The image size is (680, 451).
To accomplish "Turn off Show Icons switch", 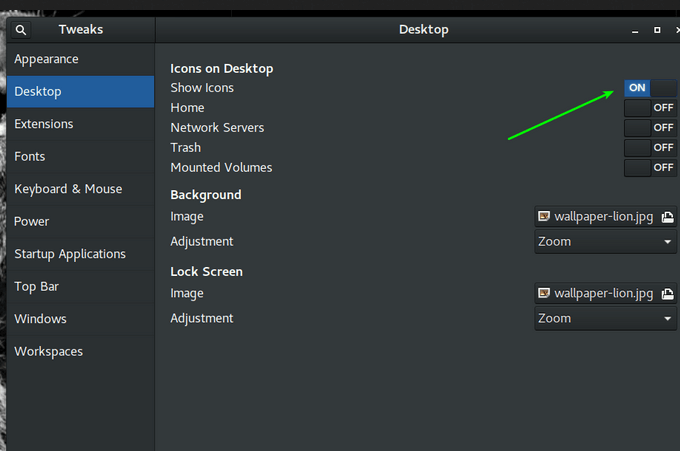I will (x=650, y=88).
